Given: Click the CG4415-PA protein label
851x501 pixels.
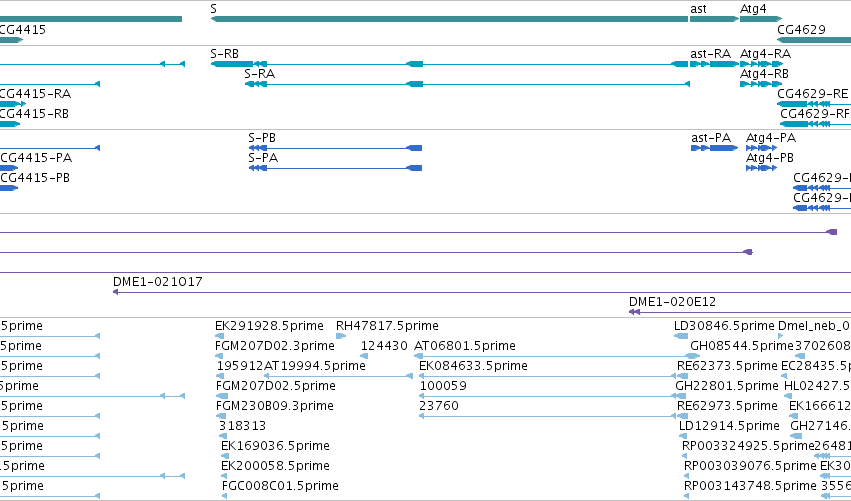Looking at the screenshot, I should (x=36, y=158).
